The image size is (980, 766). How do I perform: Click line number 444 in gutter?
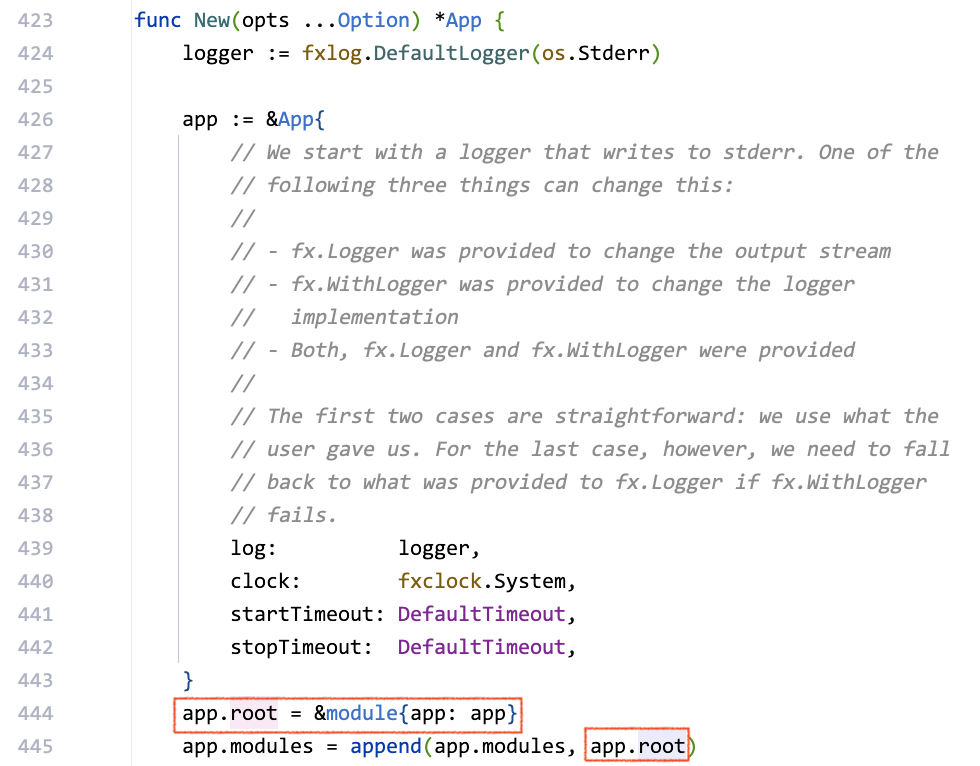point(35,714)
